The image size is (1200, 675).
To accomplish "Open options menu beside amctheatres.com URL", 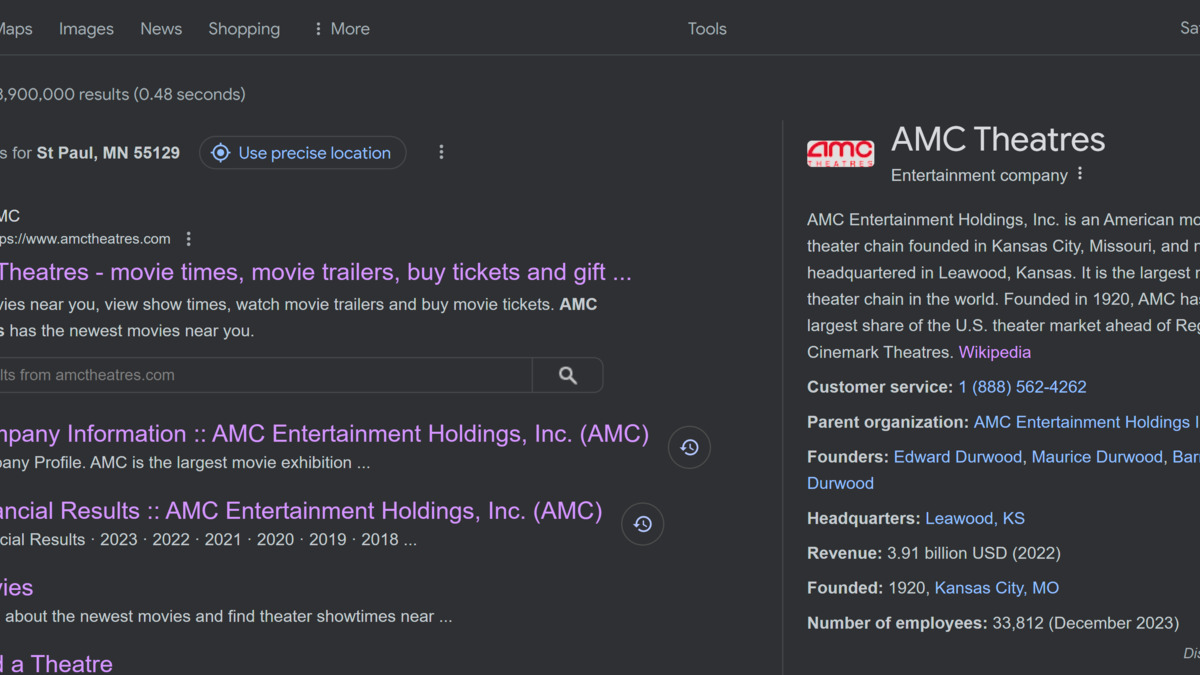I will tap(189, 239).
